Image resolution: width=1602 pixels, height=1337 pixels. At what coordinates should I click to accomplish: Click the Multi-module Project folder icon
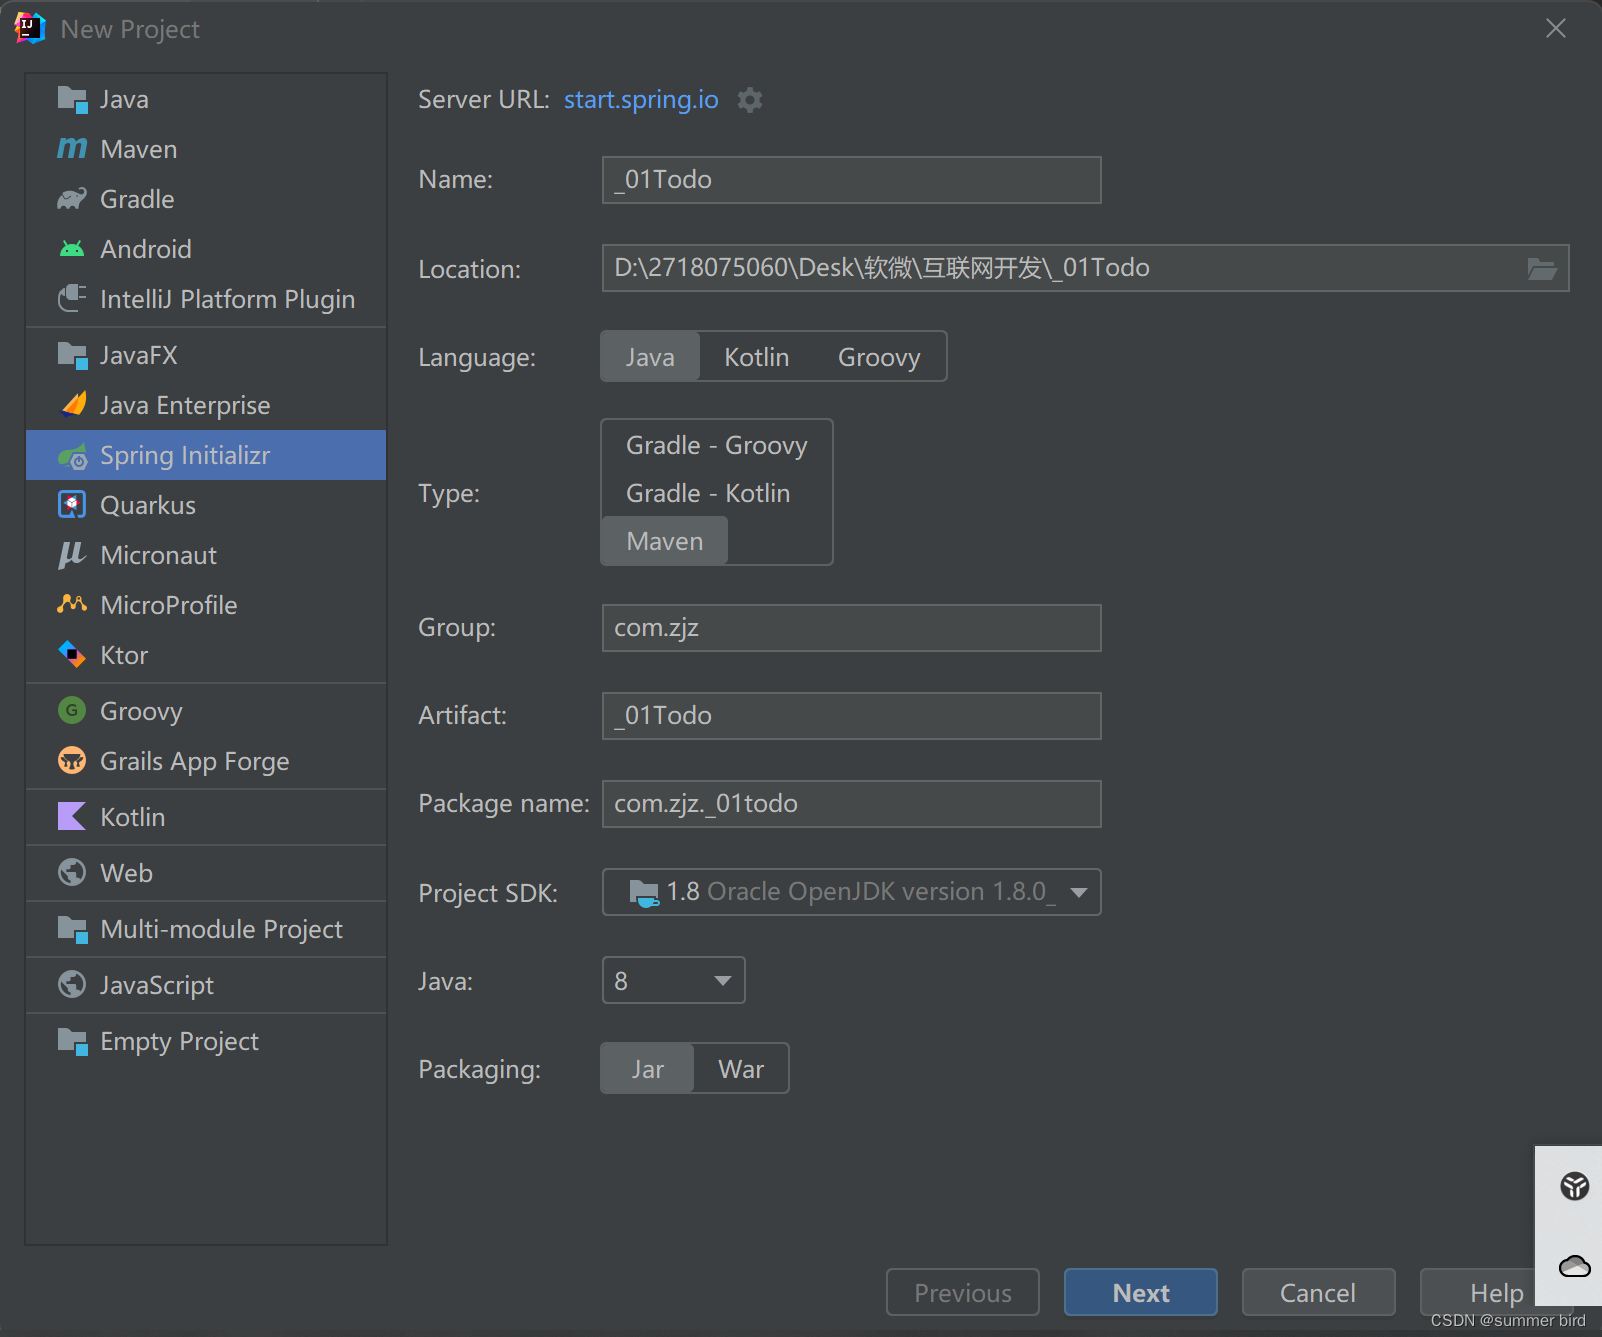[x=72, y=929]
